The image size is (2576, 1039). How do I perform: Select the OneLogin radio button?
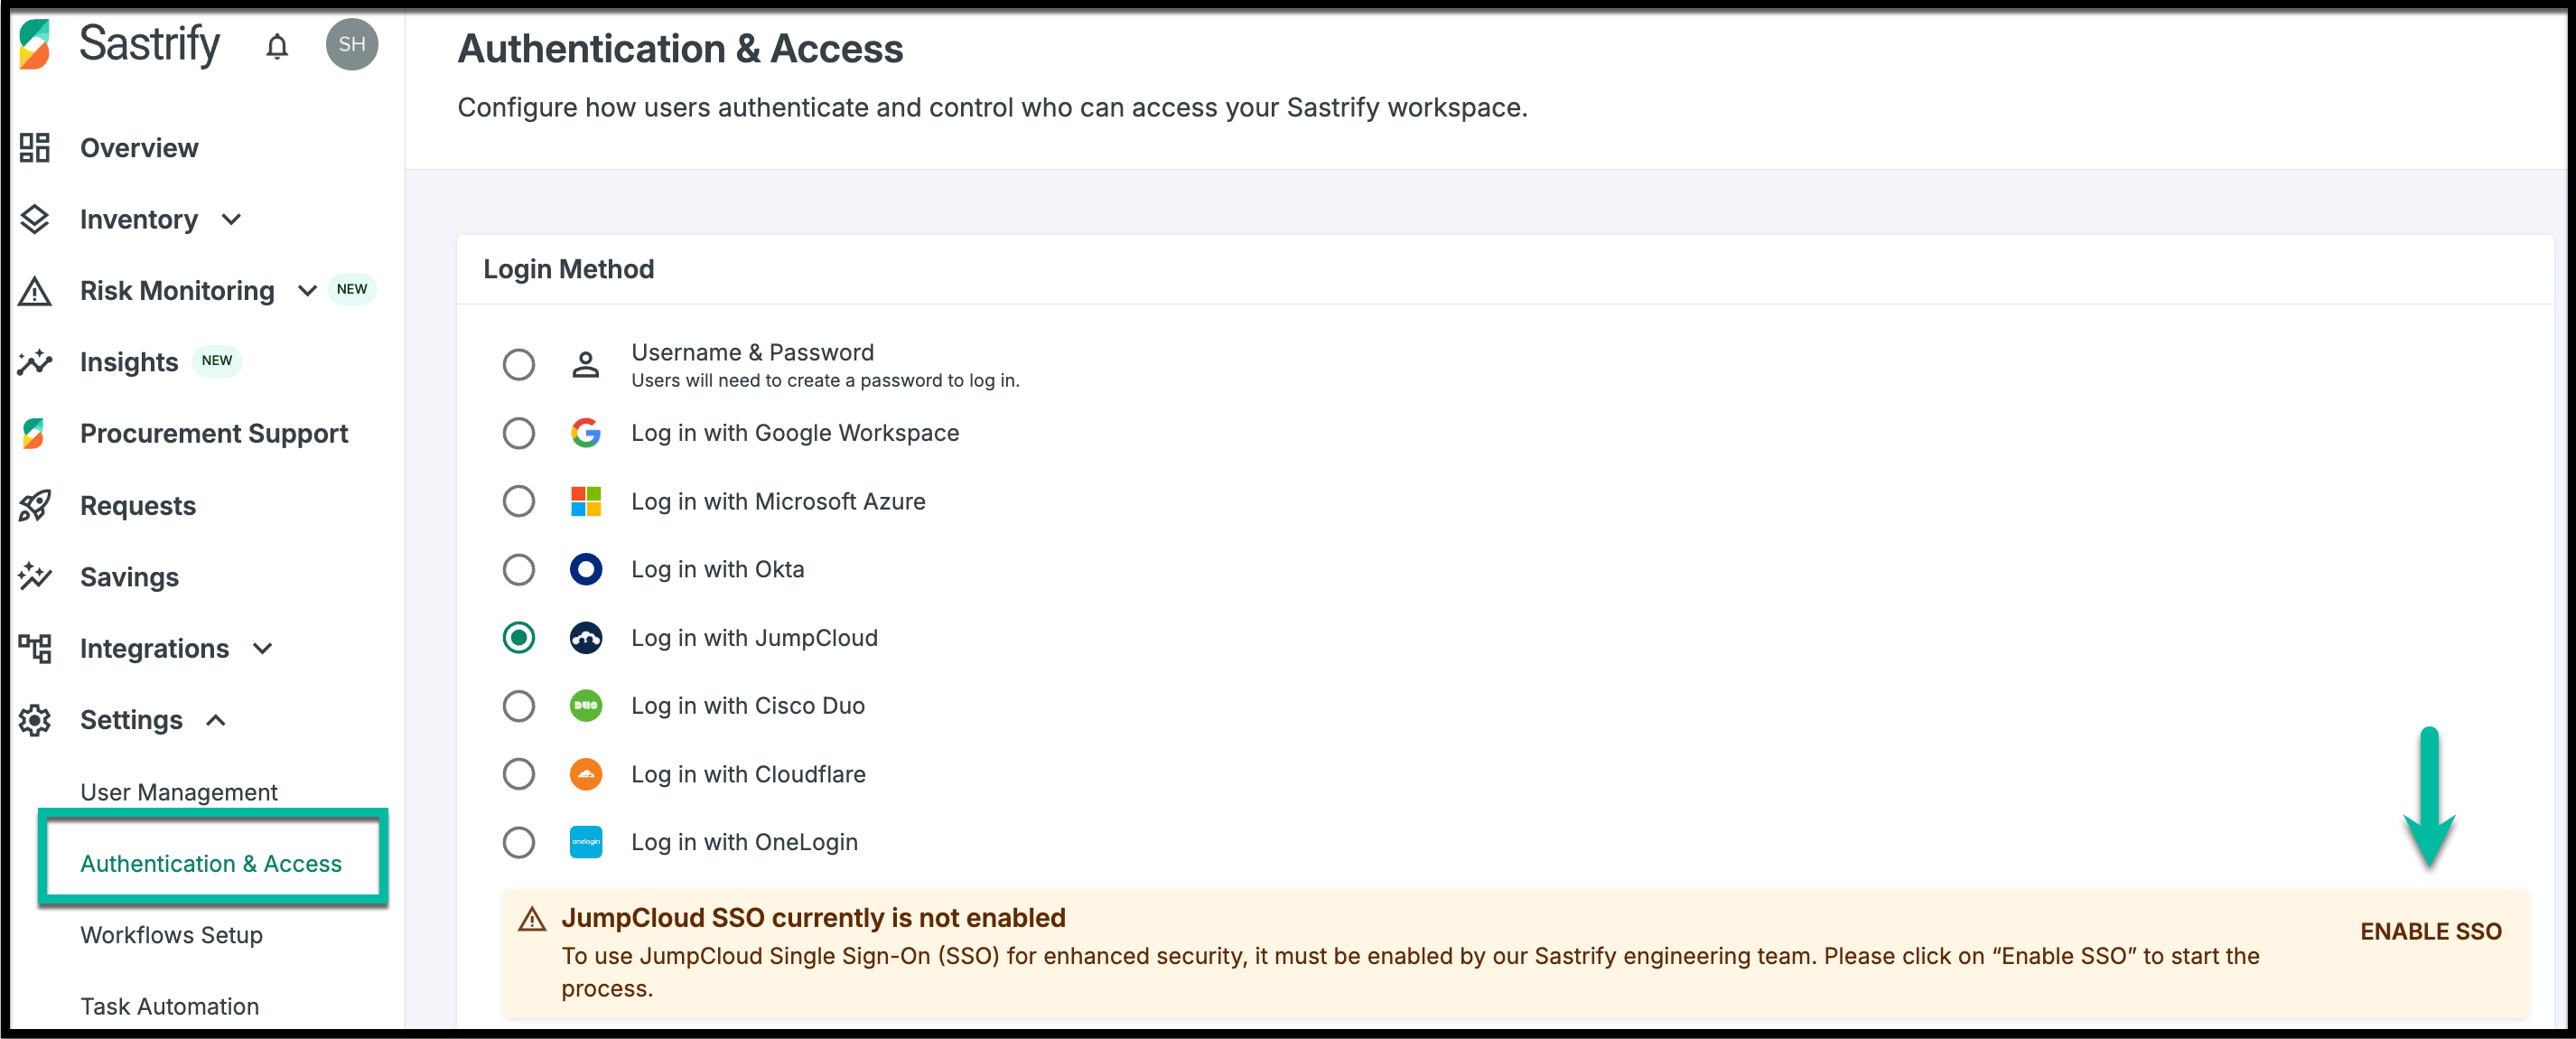[x=518, y=843]
